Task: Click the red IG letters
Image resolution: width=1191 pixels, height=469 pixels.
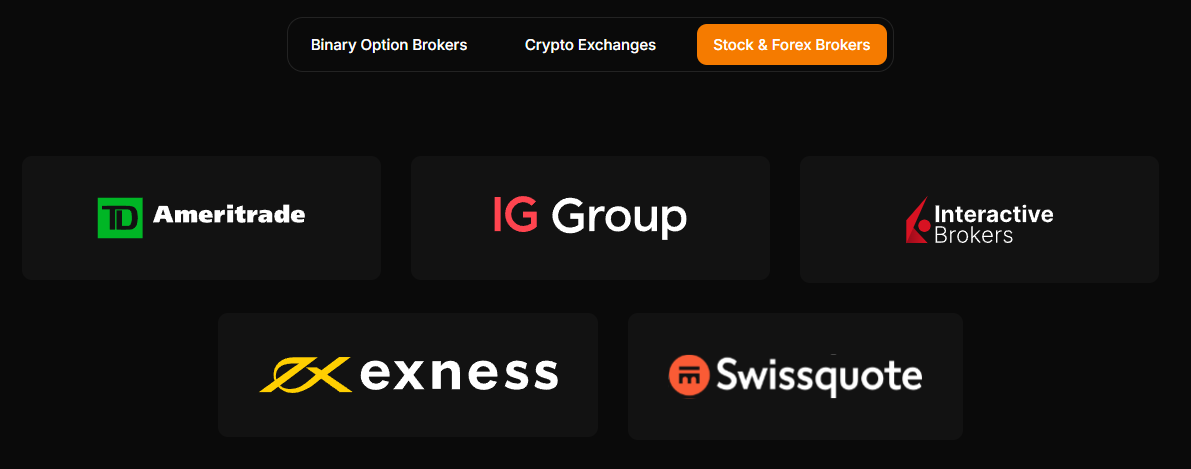Action: click(515, 214)
